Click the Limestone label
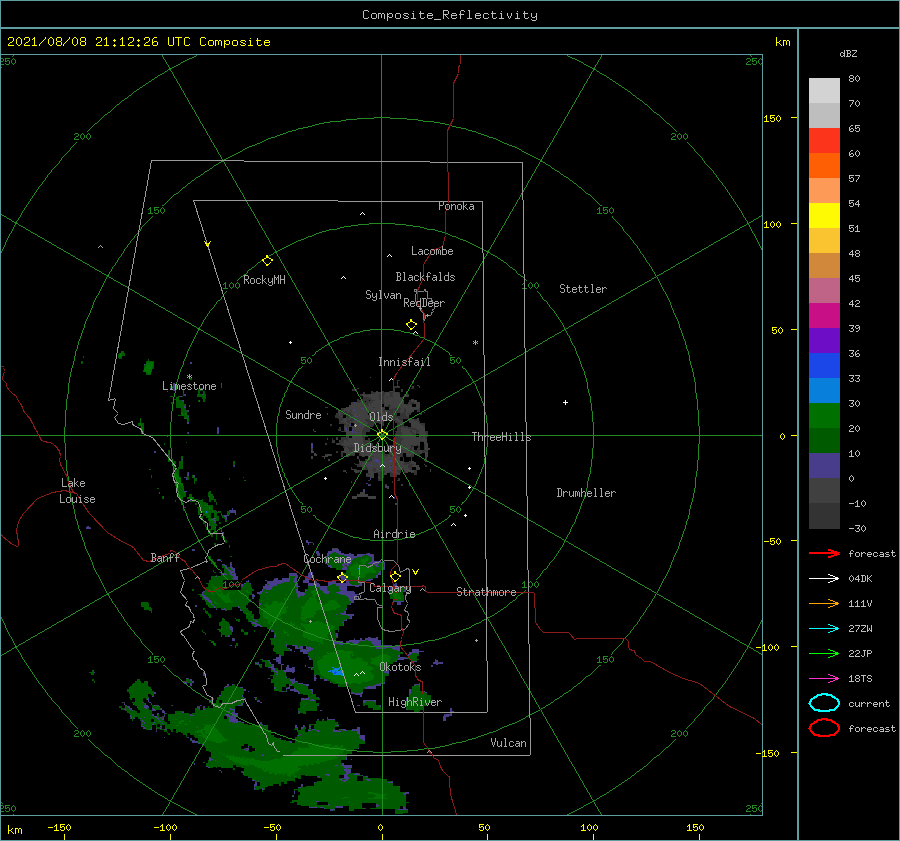900x841 pixels. (189, 386)
